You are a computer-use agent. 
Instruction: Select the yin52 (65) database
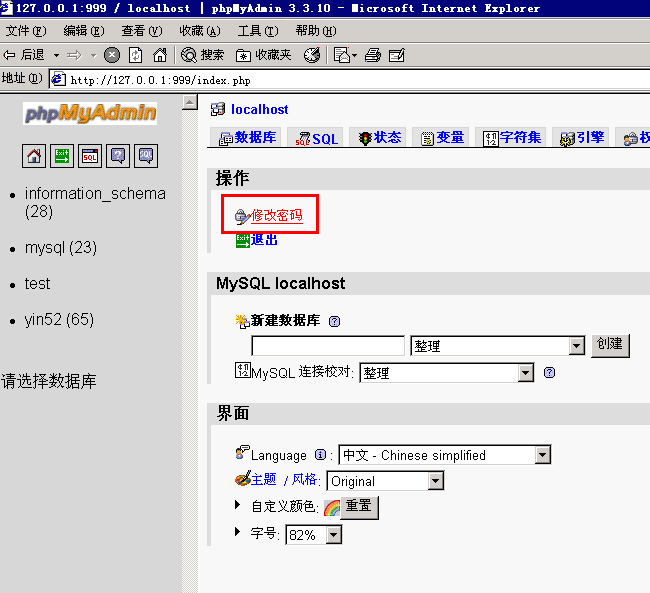click(x=59, y=320)
